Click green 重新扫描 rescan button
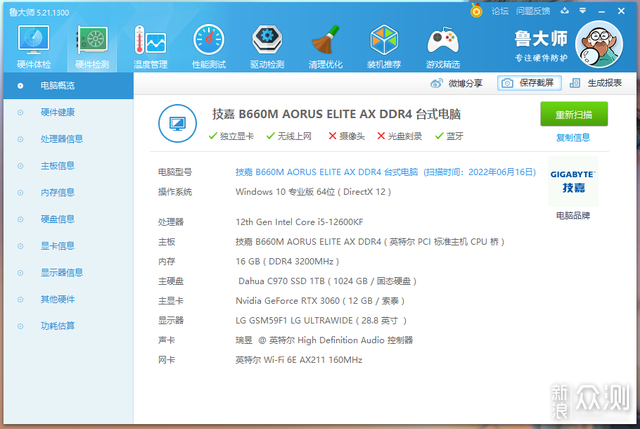The height and width of the screenshot is (429, 640). point(574,114)
